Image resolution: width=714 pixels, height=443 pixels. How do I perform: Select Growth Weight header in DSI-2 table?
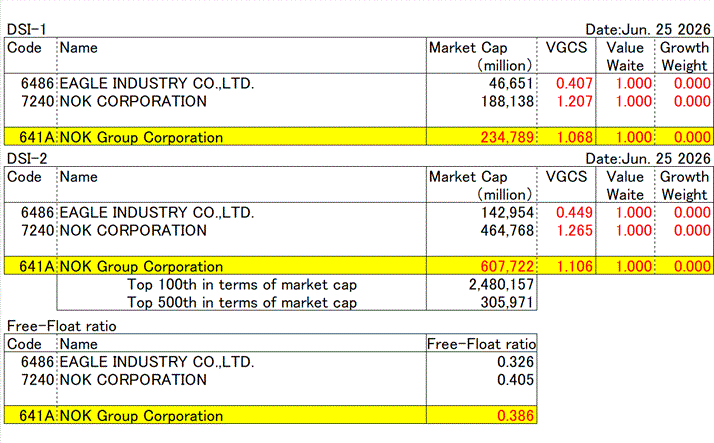pos(684,186)
